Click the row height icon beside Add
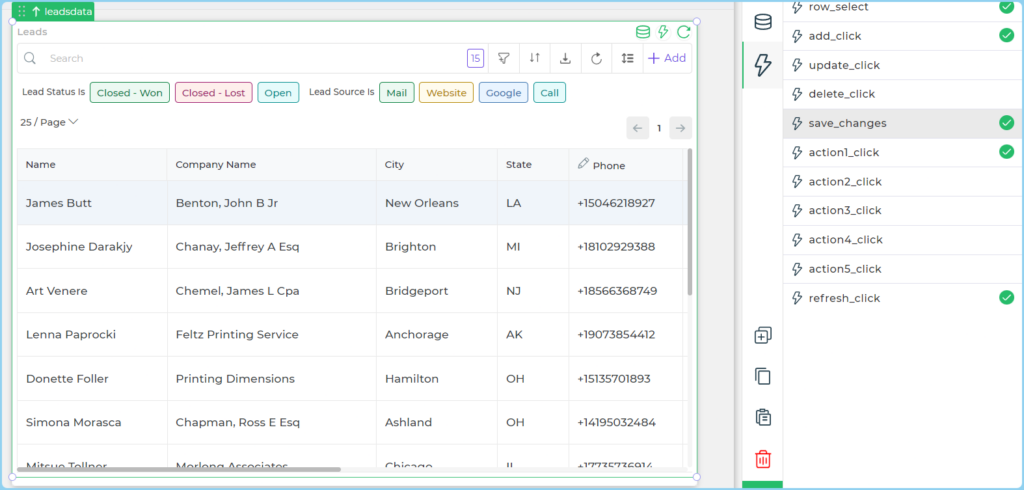Screen dimensions: 1024x490 pos(627,58)
